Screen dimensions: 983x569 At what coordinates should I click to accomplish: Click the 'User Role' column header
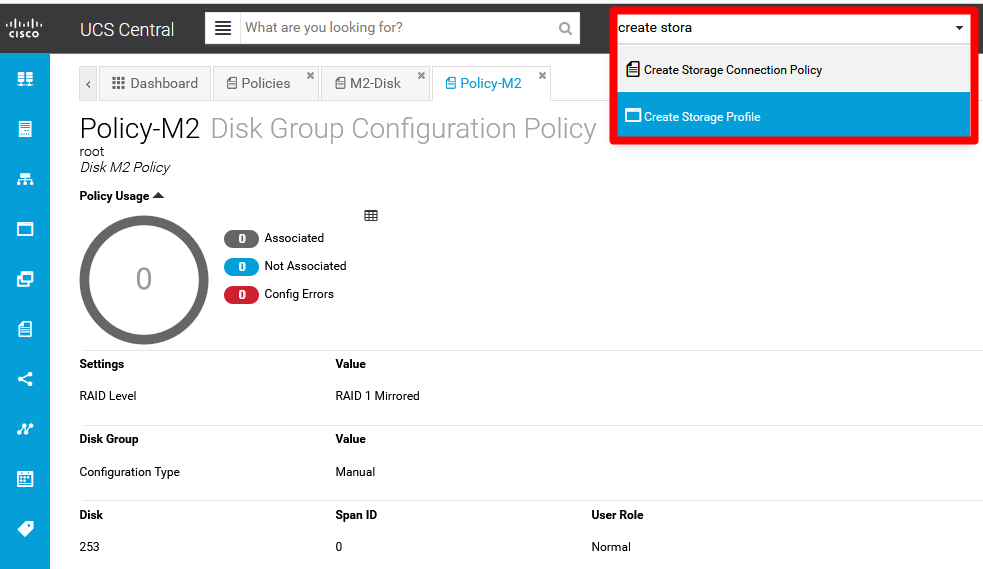click(x=618, y=515)
